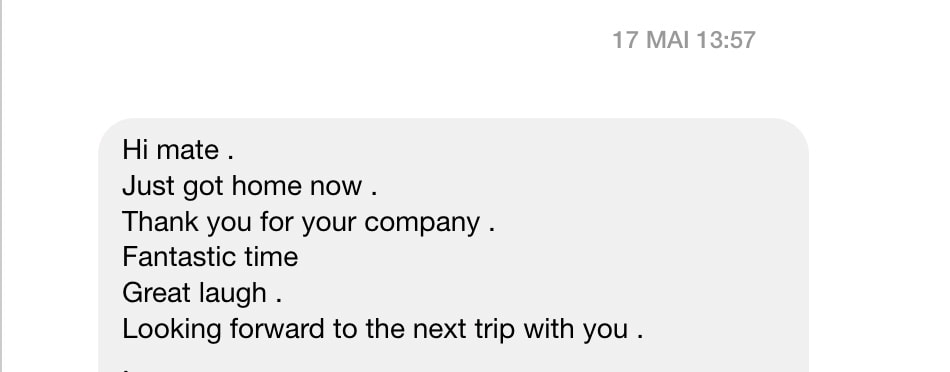950x372 pixels.
Task: Click the 'Fantastic time' message line
Action: pyautogui.click(x=210, y=257)
